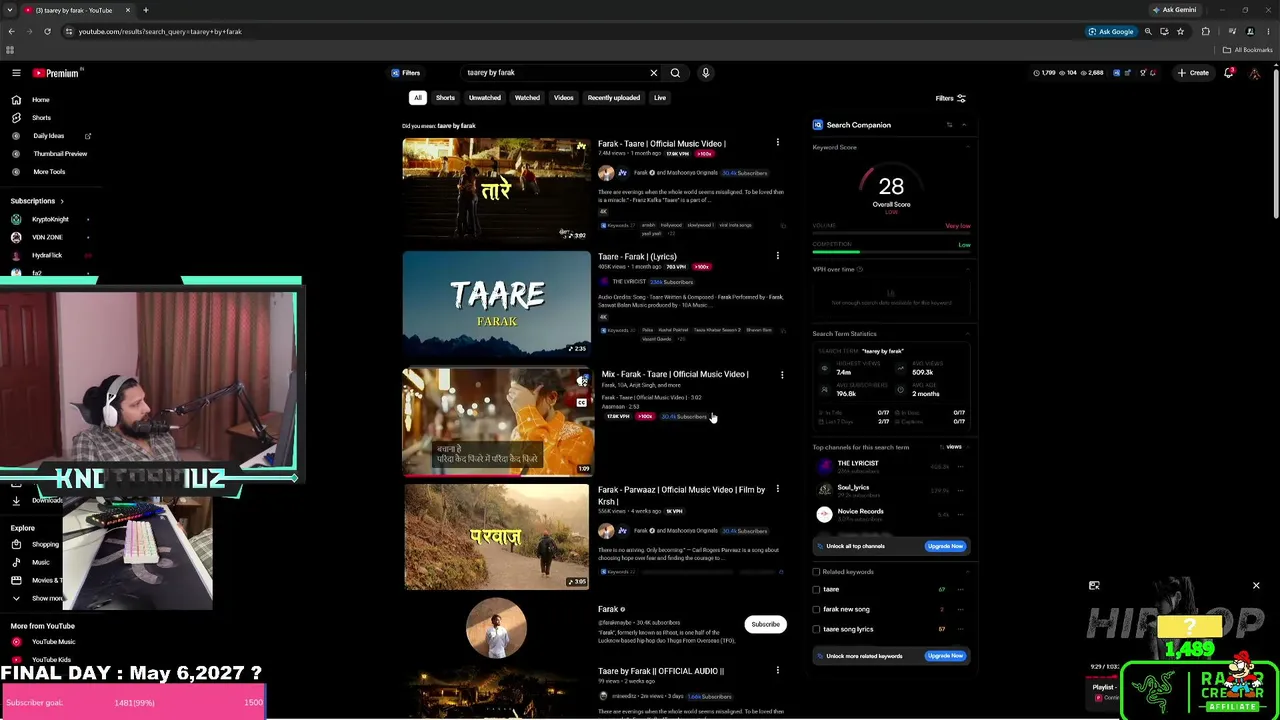Open the Filters menu with sliders icon

[x=950, y=98]
